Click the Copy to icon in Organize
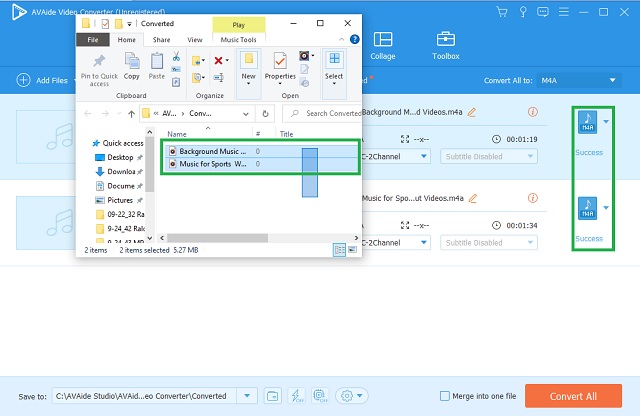640x416 pixels. pyautogui.click(x=198, y=77)
